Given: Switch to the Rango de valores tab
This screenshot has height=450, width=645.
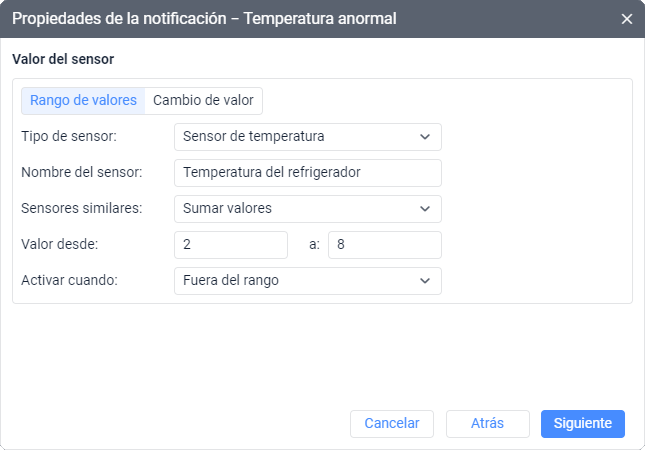Looking at the screenshot, I should [83, 100].
